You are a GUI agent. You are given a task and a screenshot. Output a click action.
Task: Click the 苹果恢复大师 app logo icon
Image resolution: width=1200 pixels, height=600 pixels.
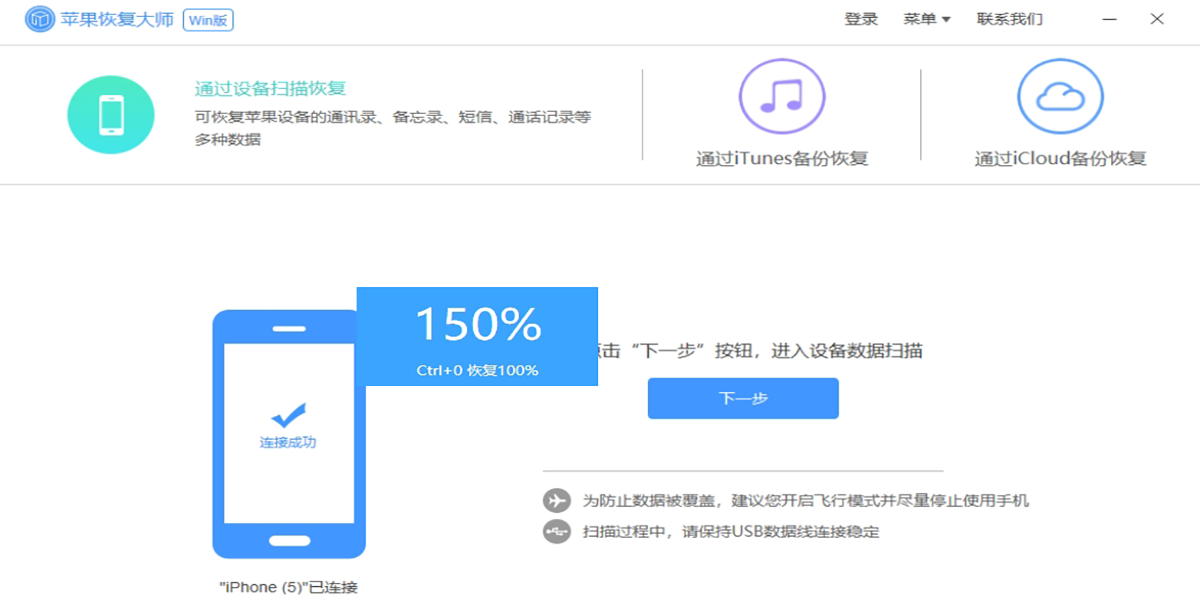39,20
